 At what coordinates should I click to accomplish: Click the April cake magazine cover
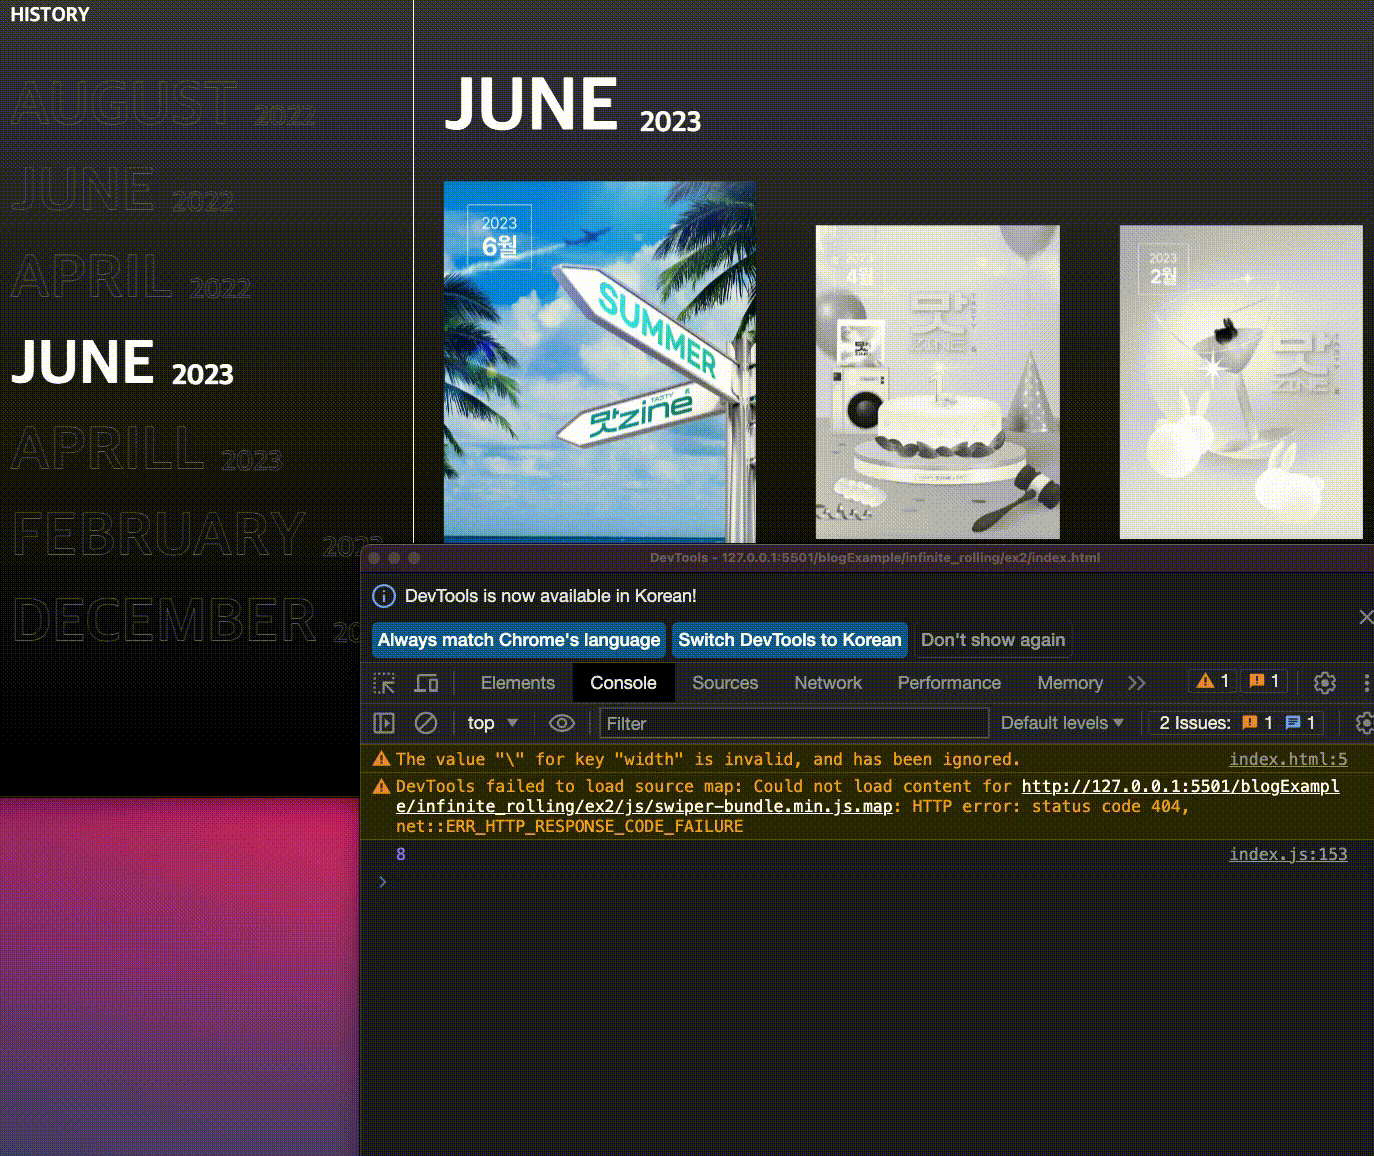point(937,382)
